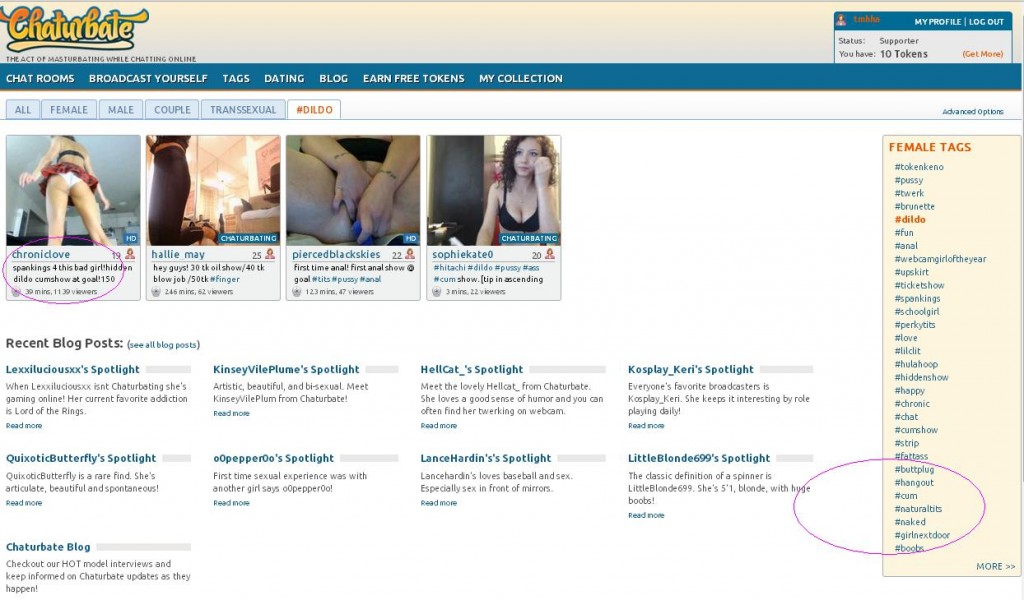Open o0pepper0o's Spotlight post
The width and height of the screenshot is (1024, 600).
point(273,458)
